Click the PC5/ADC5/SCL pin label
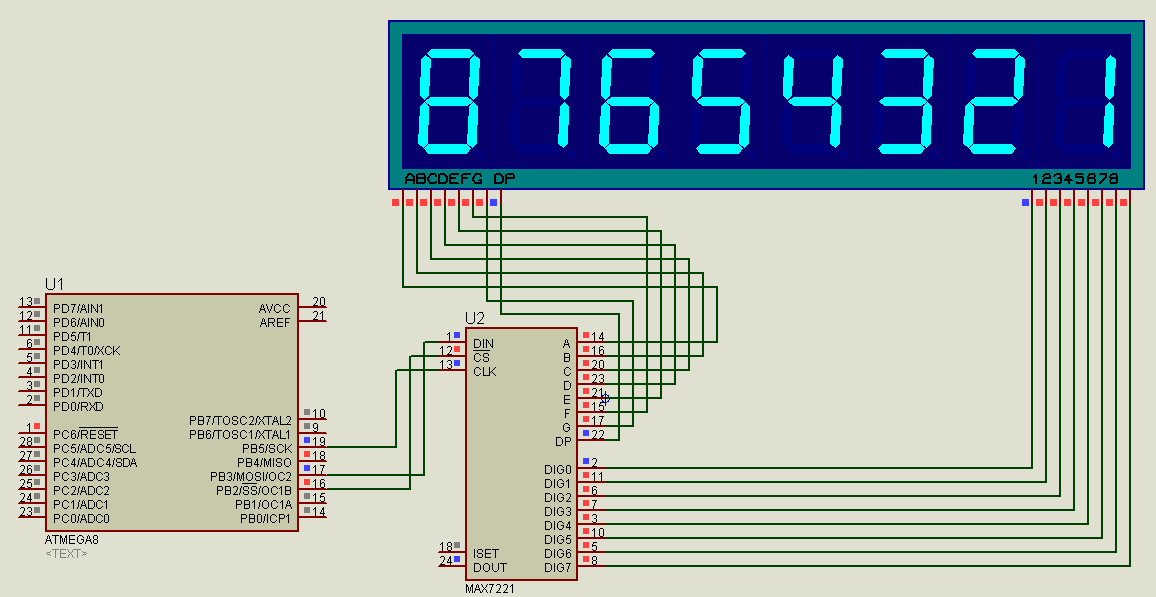 click(x=94, y=449)
